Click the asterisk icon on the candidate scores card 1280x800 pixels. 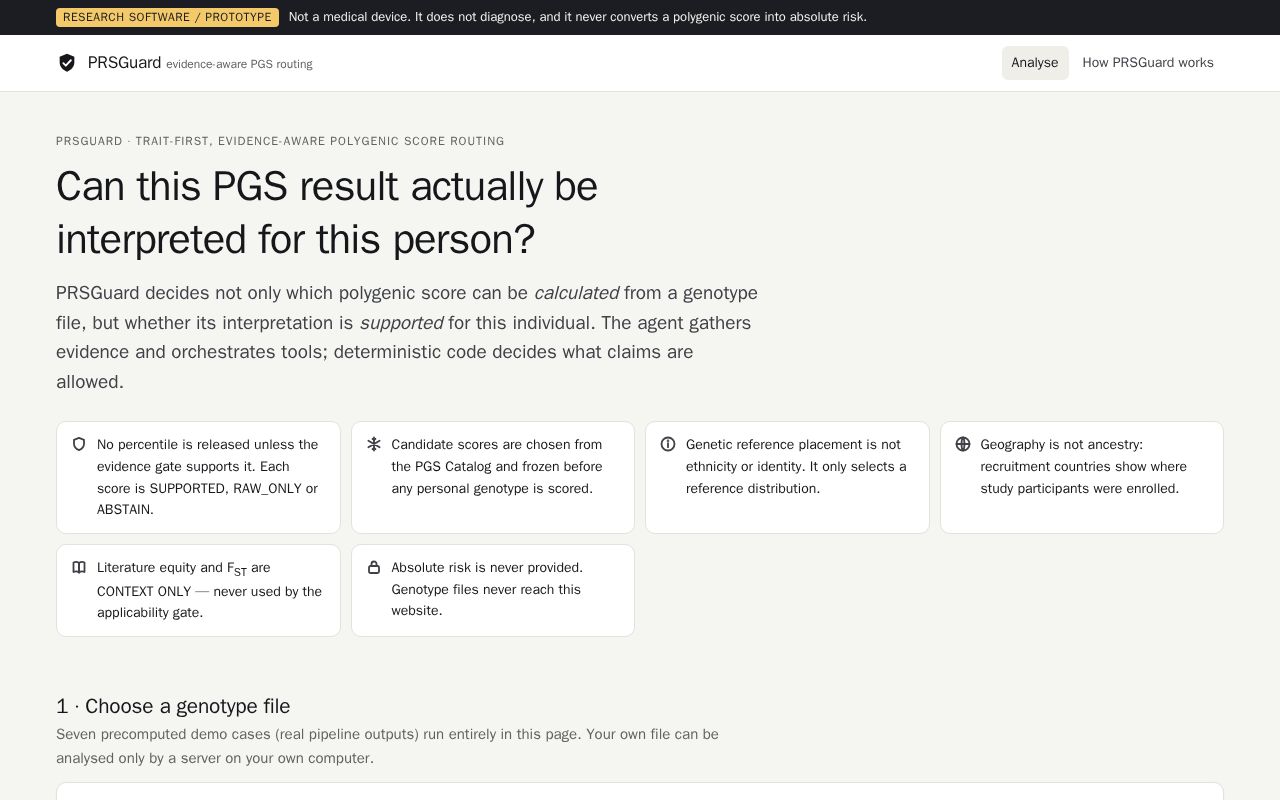(x=374, y=444)
